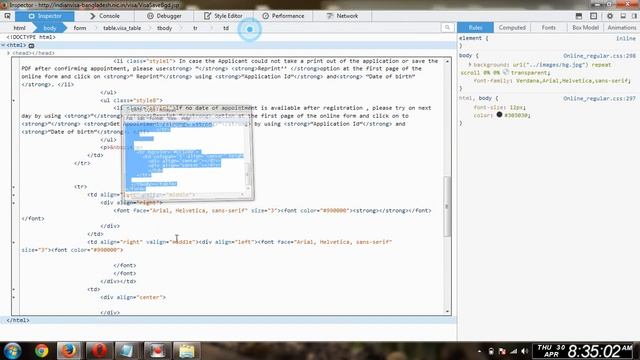Click the Action Center flag icon
This screenshot has width=640, height=360.
pos(502,351)
